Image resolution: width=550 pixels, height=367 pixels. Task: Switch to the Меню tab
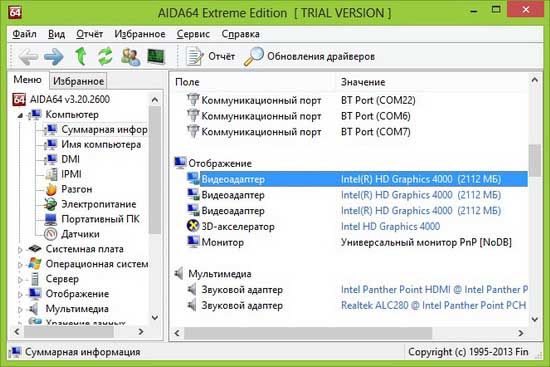[27, 80]
